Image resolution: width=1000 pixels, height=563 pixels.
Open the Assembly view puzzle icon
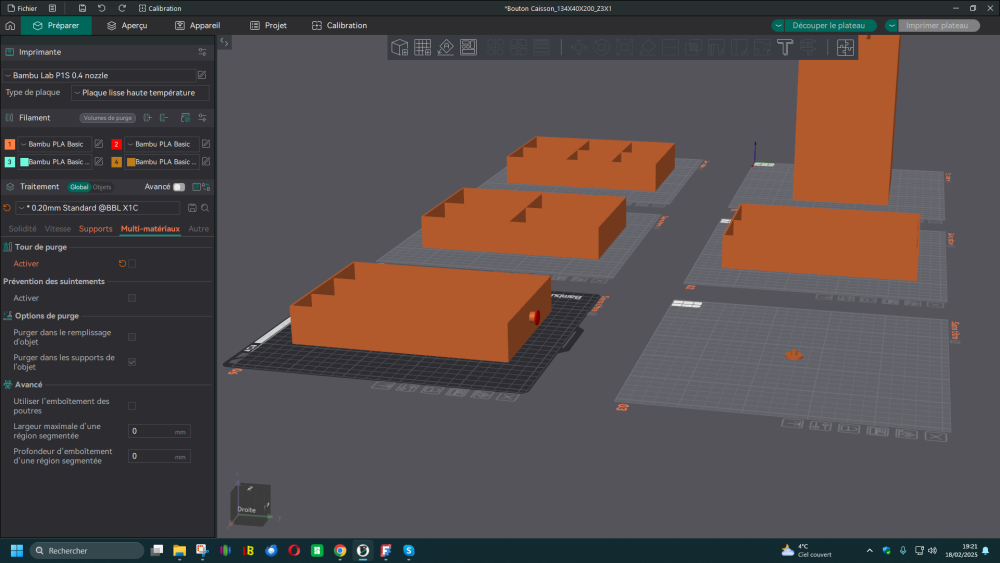(845, 47)
